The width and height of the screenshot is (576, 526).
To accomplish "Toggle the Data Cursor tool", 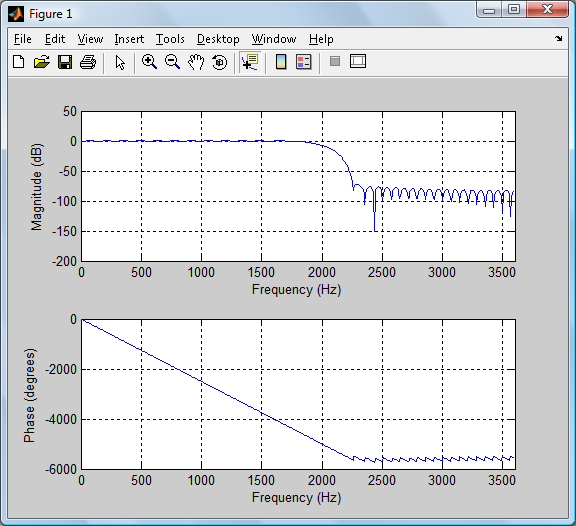I will 250,62.
